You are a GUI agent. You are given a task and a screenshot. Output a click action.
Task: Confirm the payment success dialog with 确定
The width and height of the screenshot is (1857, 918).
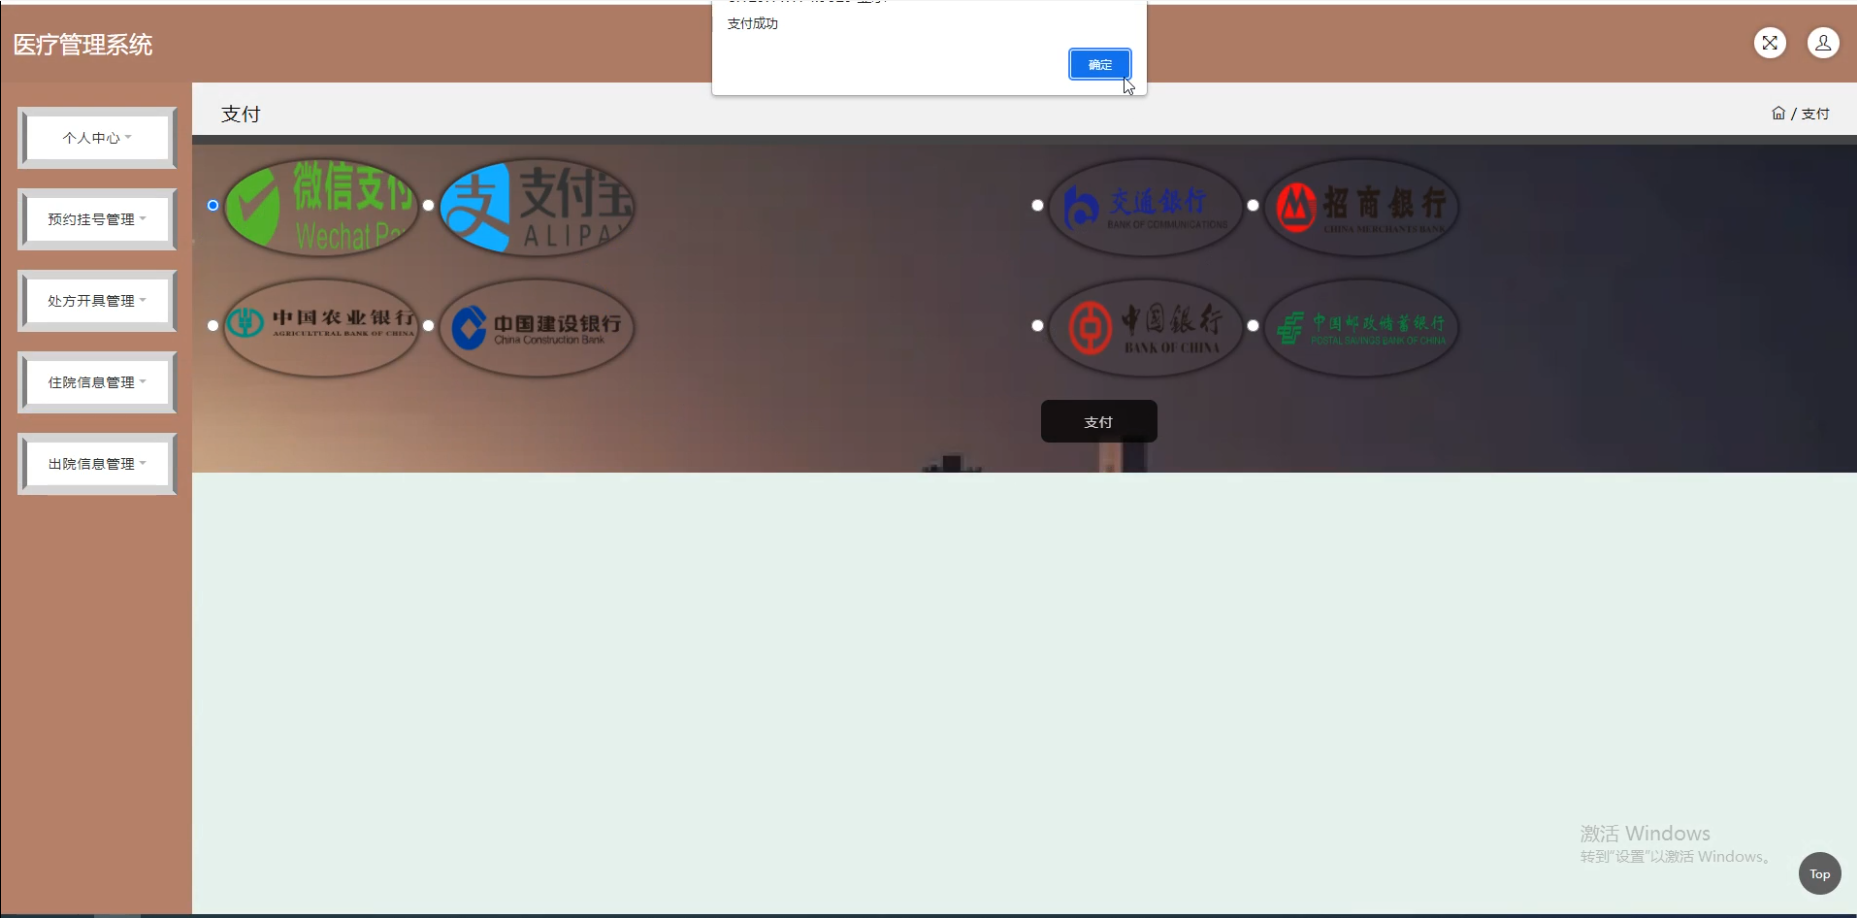click(1100, 64)
